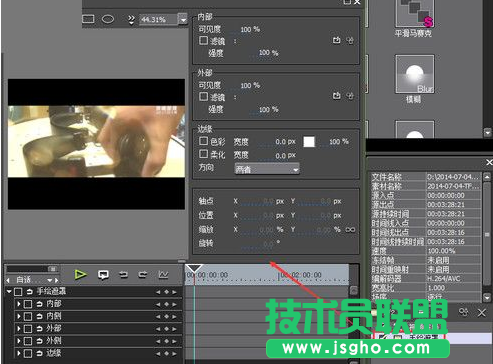493x364 pixels.
Task: Expand the 外侧 parameter row
Action: [19, 341]
